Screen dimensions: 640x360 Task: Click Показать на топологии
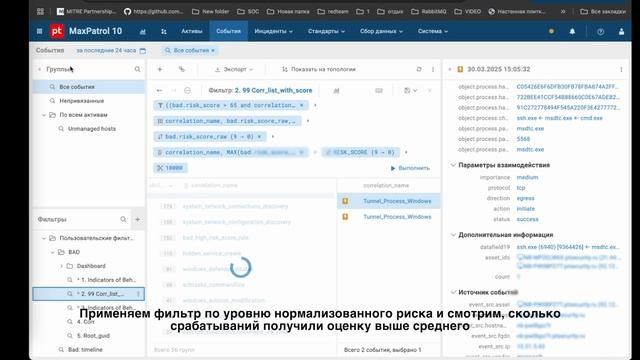click(x=319, y=69)
